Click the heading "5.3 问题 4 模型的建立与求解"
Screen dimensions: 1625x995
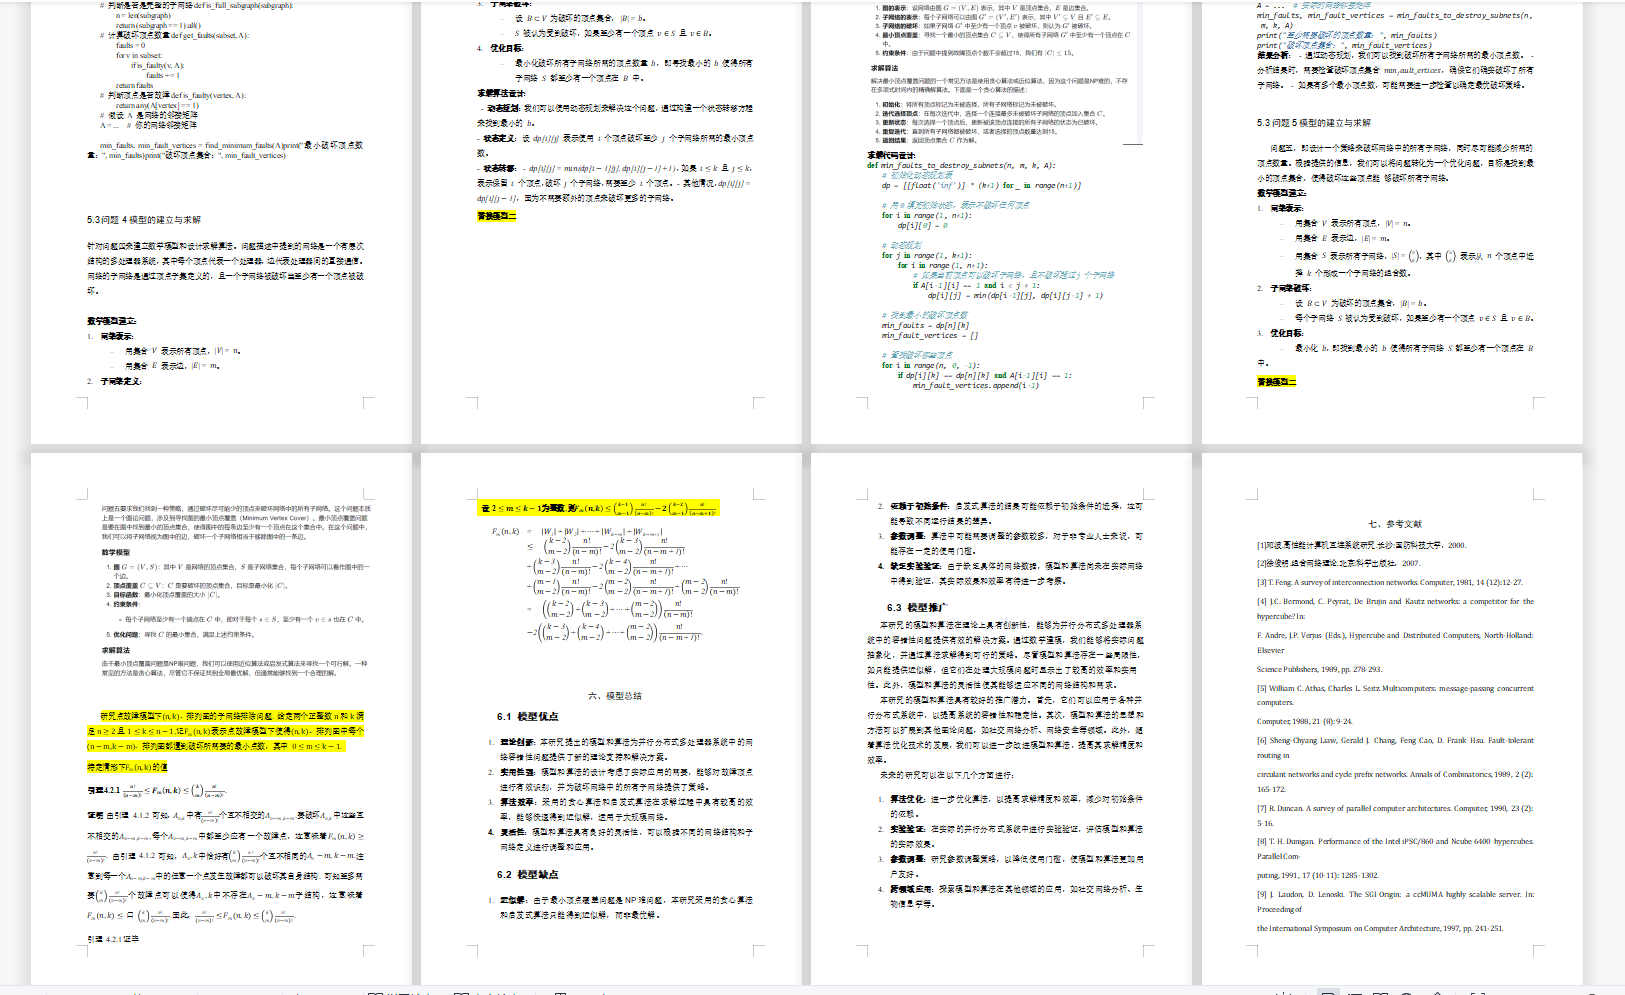click(x=143, y=220)
